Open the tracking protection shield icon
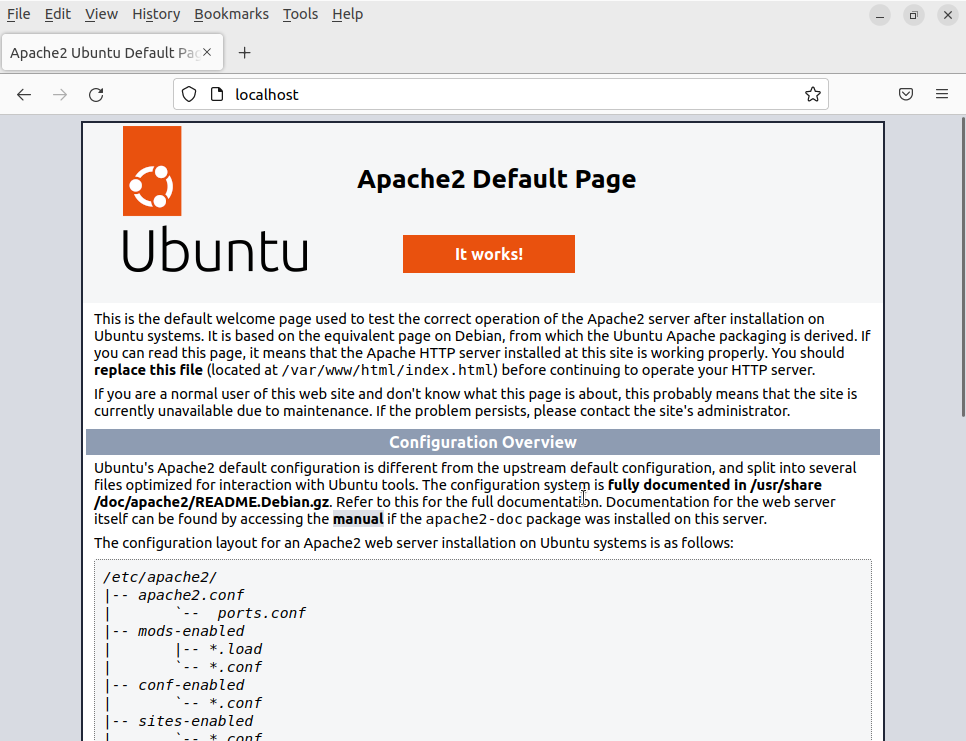The height and width of the screenshot is (741, 966). (x=189, y=94)
